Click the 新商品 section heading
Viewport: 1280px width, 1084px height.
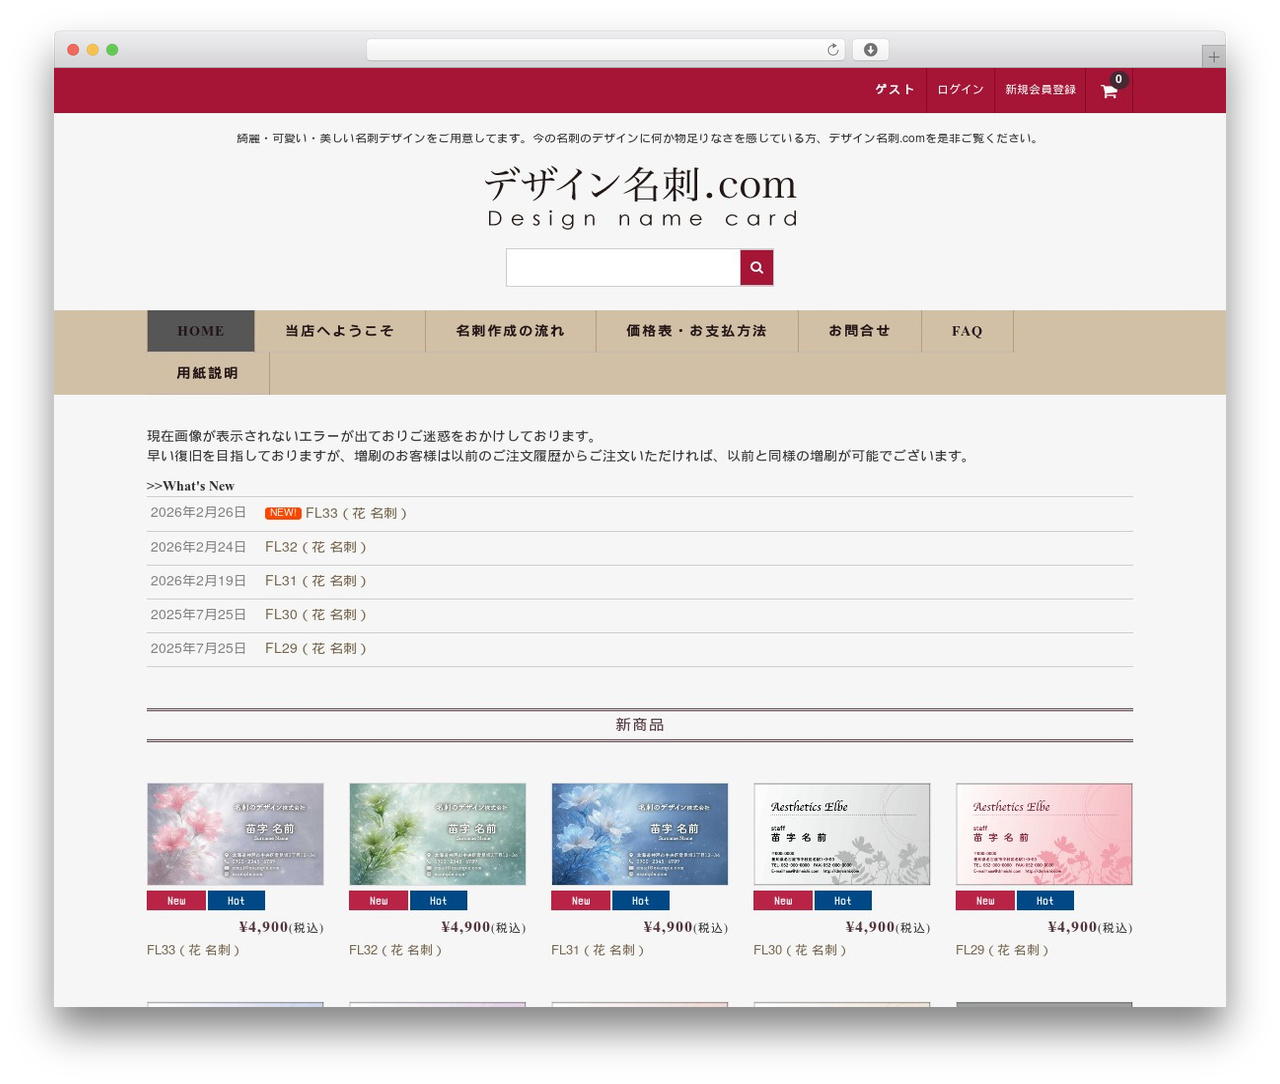click(x=640, y=725)
